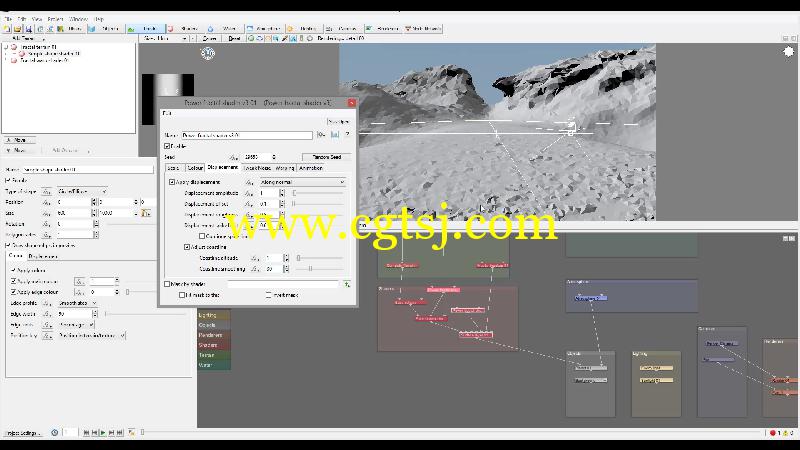
Task: Click the clock icon in bottom bar
Action: point(55,433)
